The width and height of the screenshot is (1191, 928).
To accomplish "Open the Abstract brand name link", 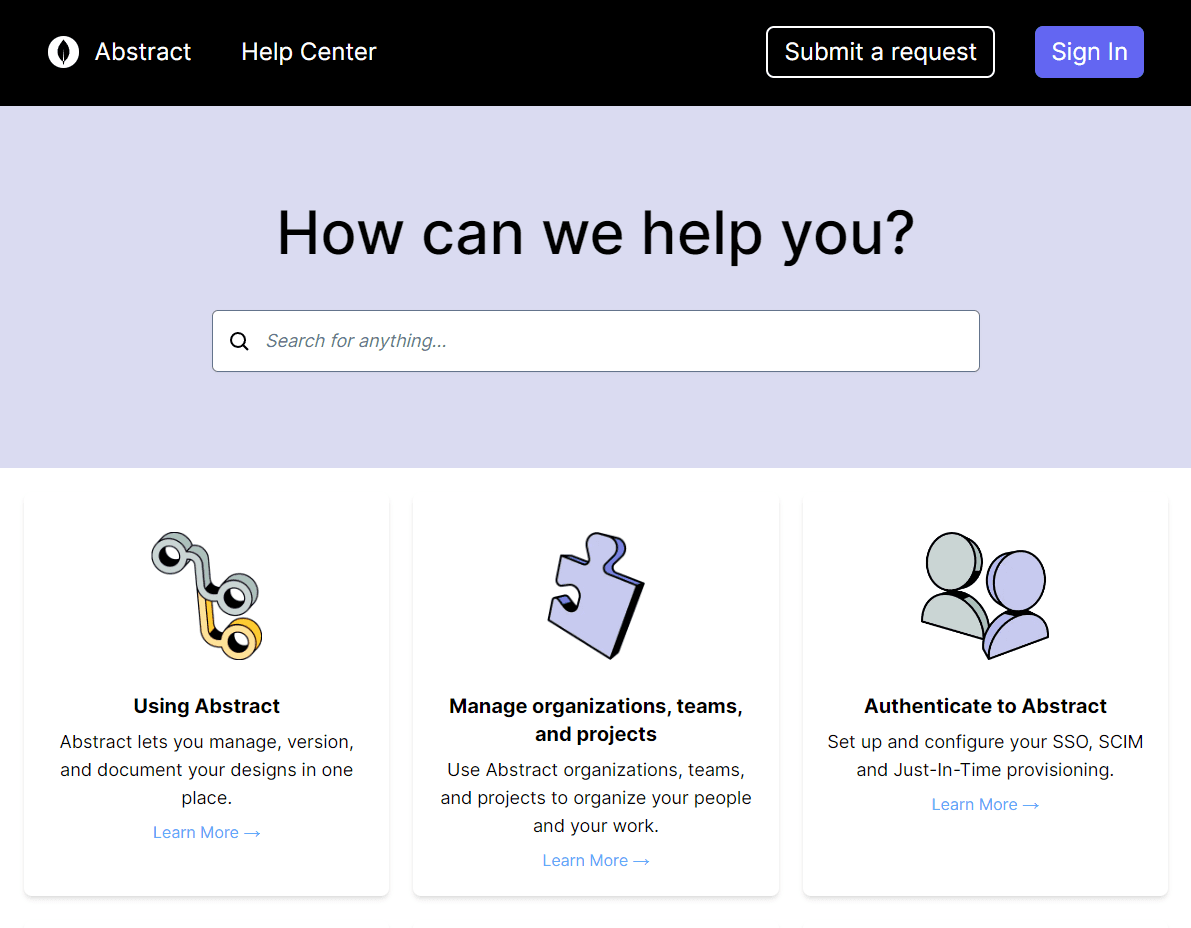I will pos(143,52).
